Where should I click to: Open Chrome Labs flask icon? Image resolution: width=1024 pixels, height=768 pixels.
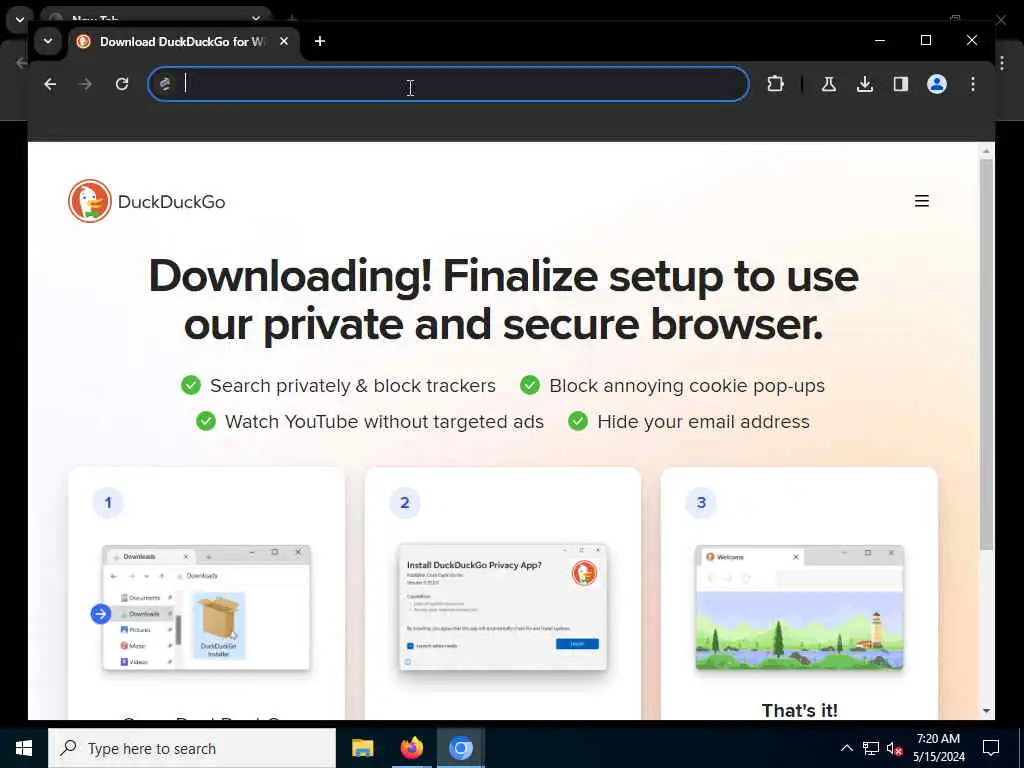click(829, 84)
